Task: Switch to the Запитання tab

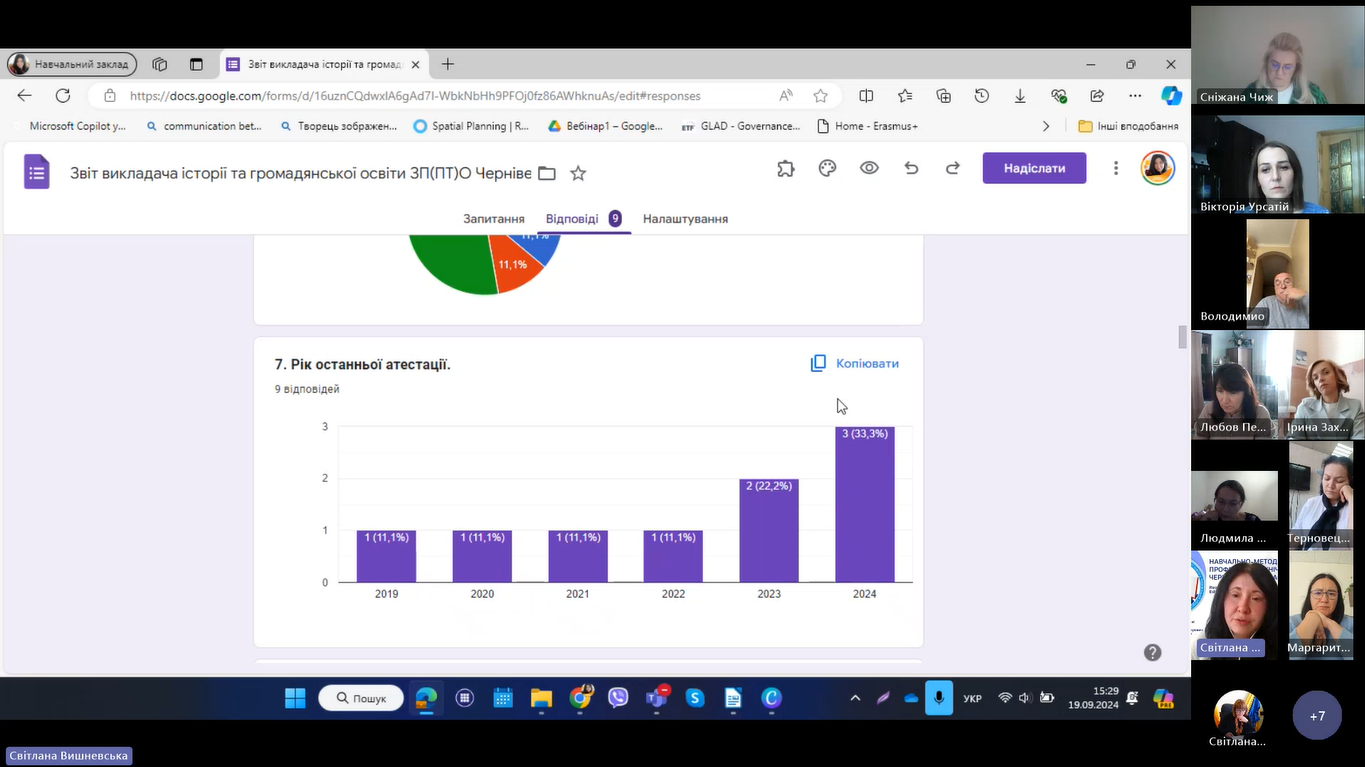Action: tap(493, 219)
